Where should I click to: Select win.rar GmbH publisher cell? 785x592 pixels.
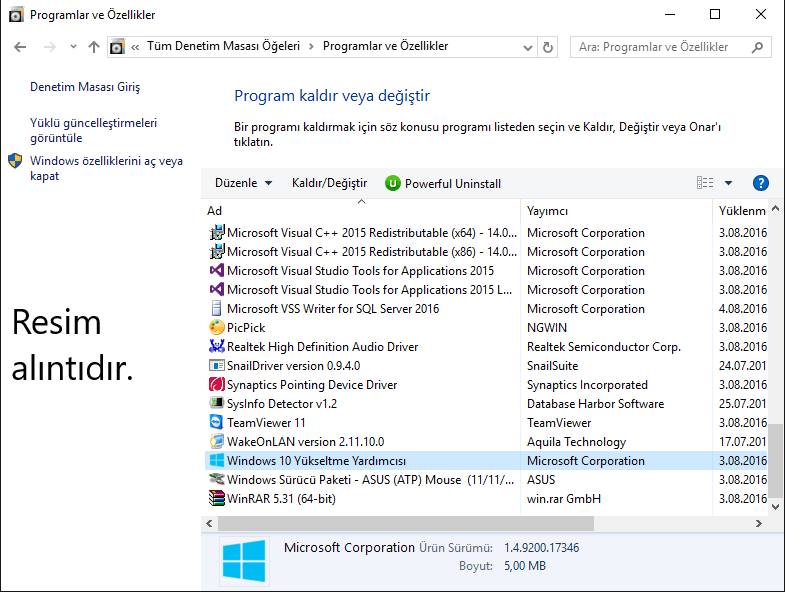tap(564, 499)
